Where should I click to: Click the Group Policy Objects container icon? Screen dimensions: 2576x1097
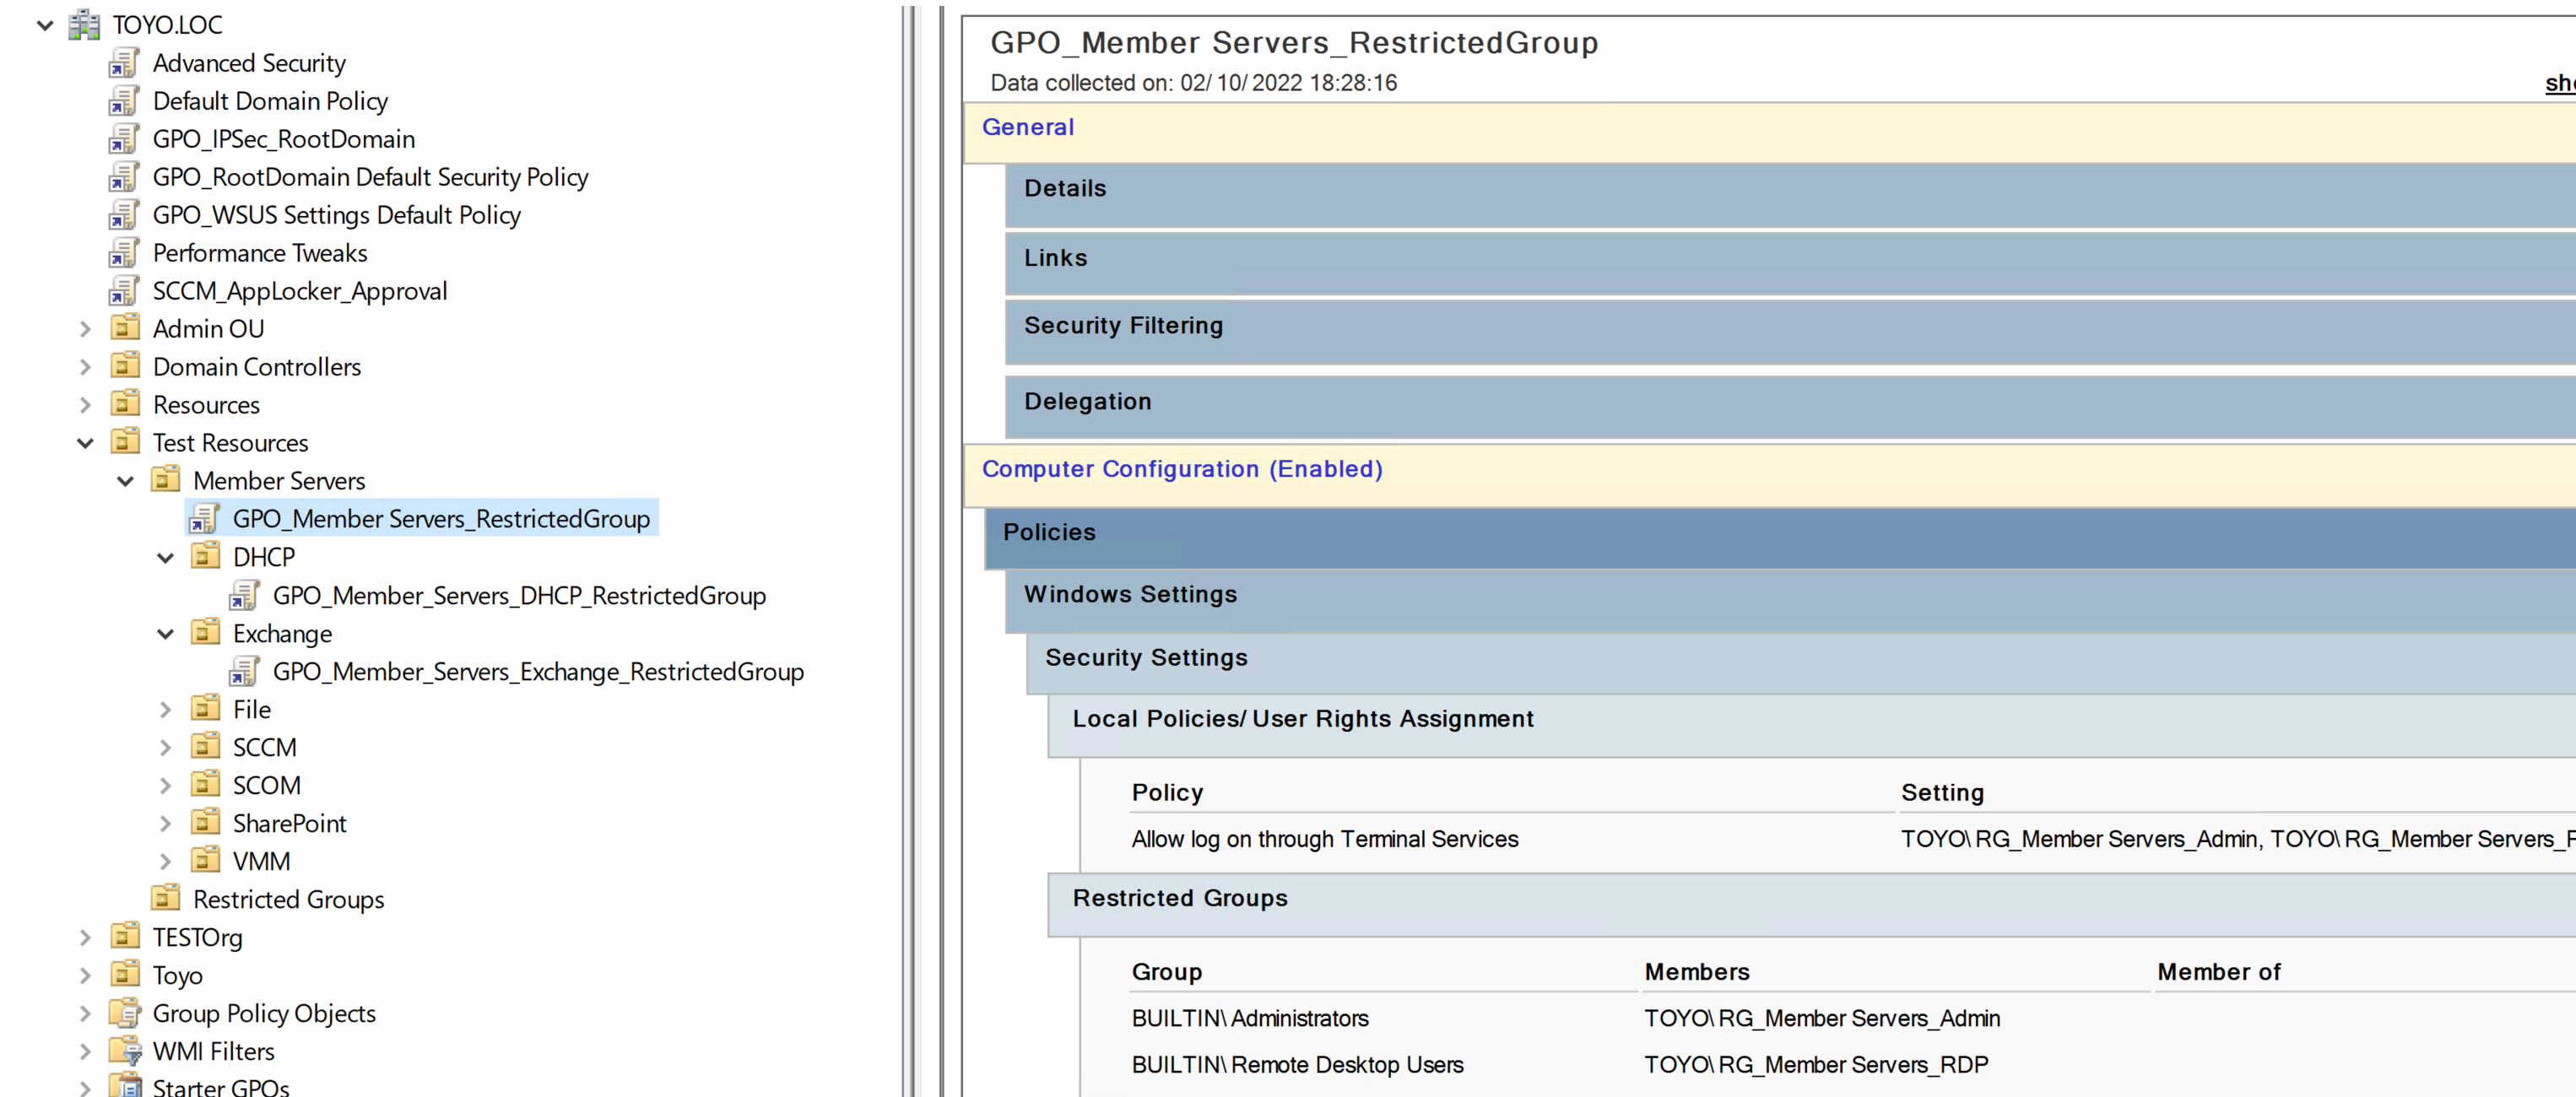click(126, 1013)
